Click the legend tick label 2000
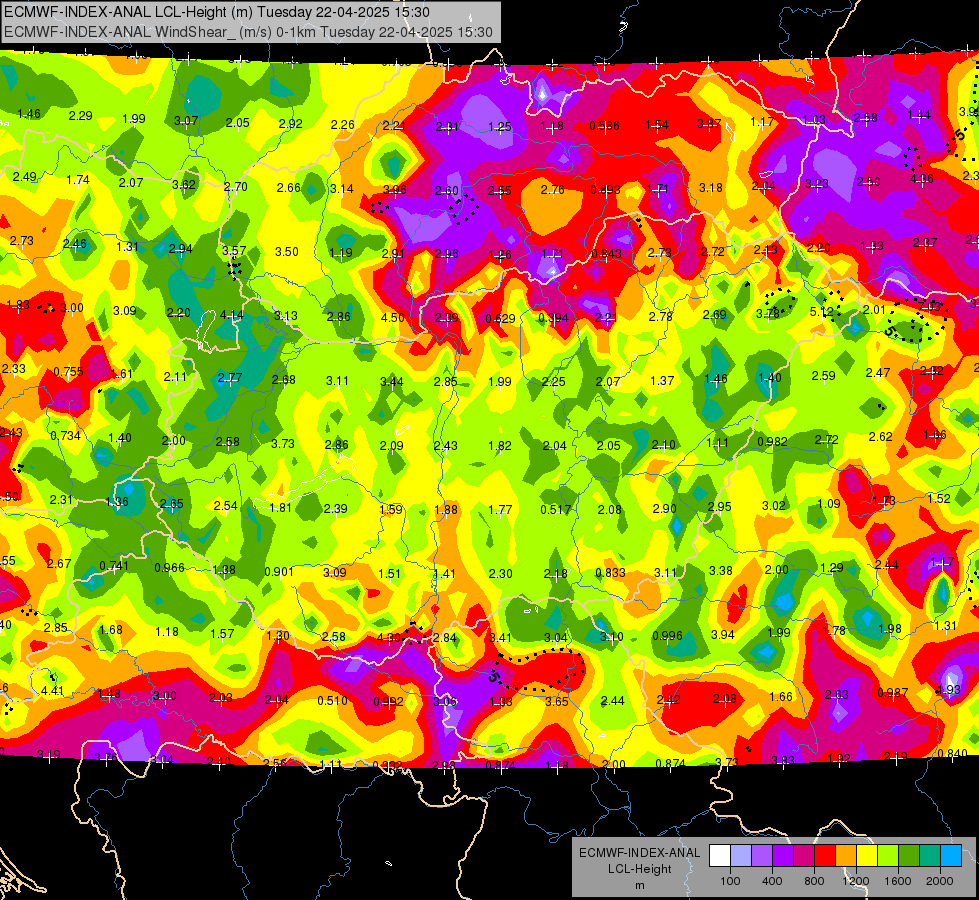Viewport: 979px width, 900px height. pyautogui.click(x=940, y=881)
